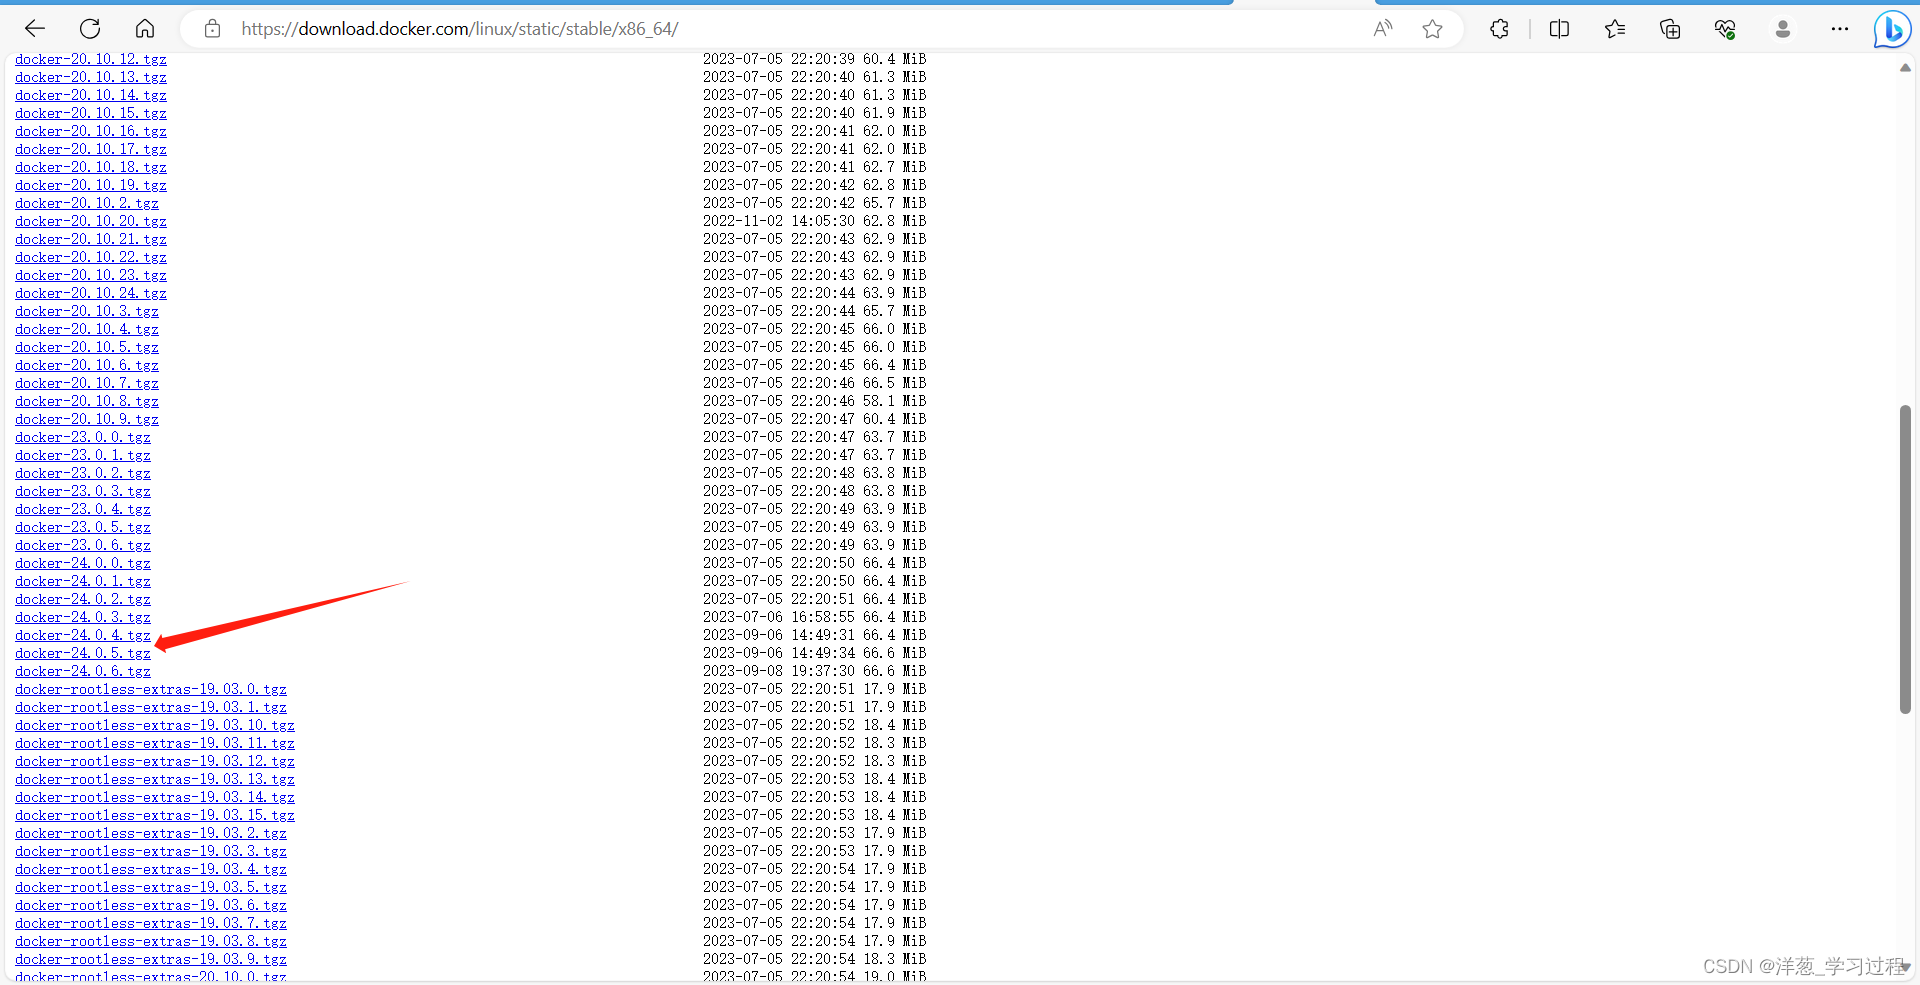
Task: Download docker-20.10.24.tgz
Action: (91, 293)
